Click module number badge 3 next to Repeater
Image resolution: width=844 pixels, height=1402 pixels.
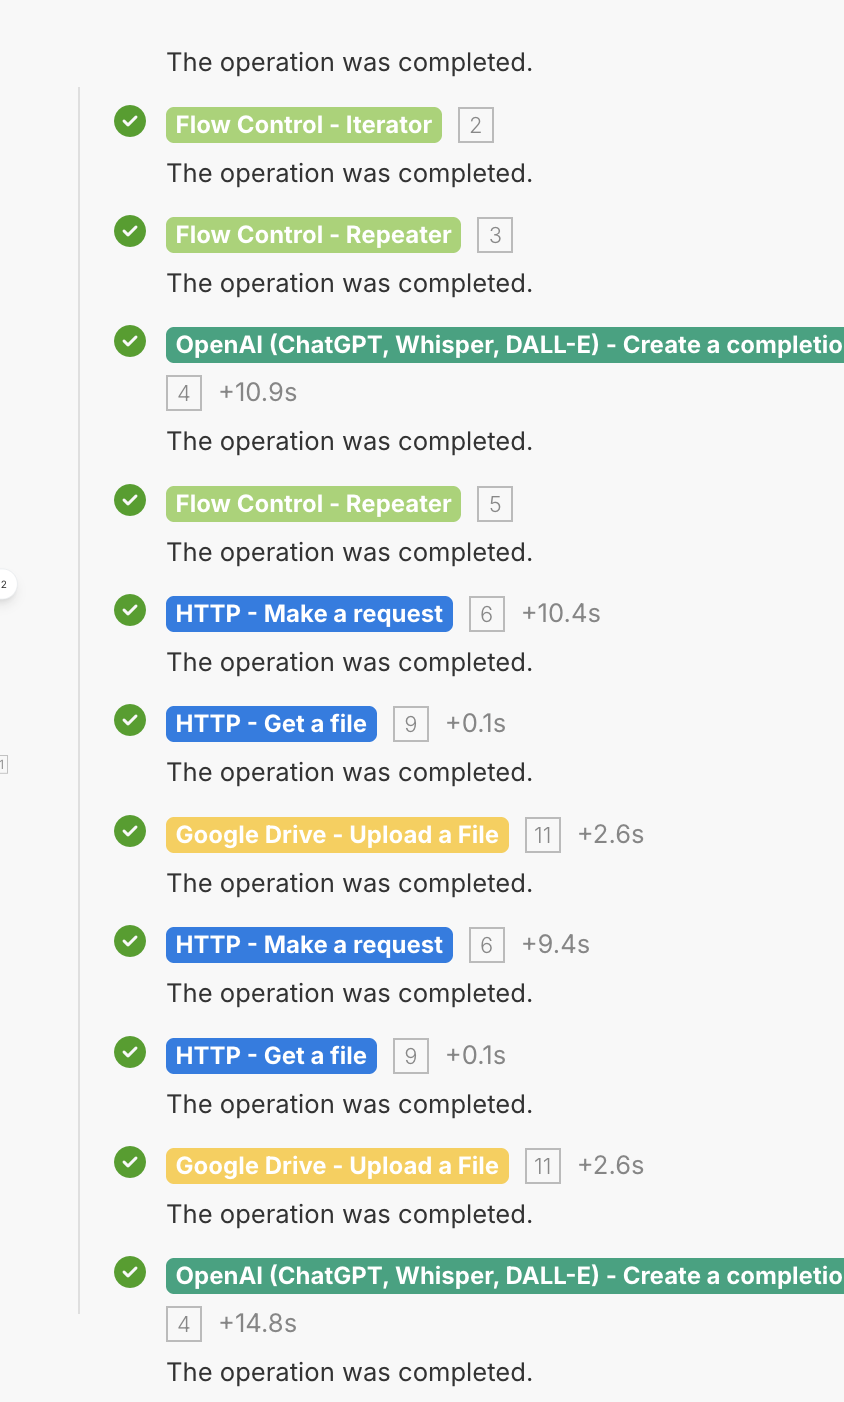coord(495,236)
